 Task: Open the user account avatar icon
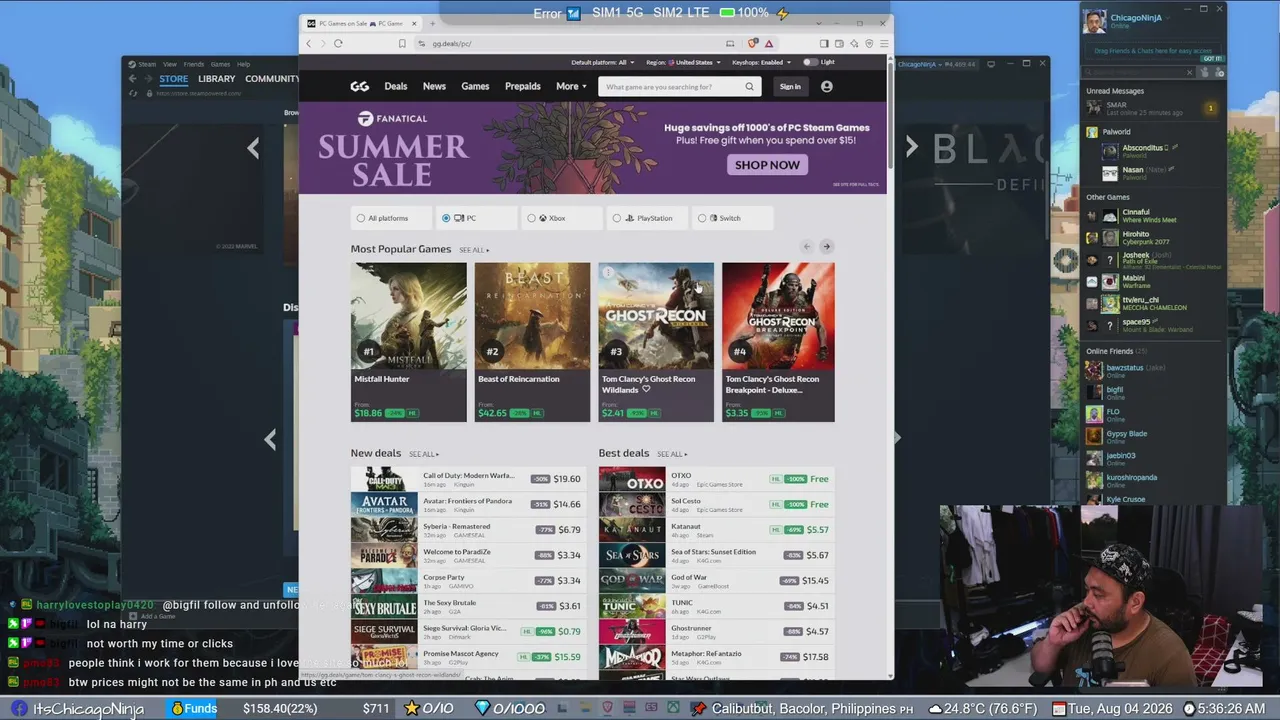(826, 87)
